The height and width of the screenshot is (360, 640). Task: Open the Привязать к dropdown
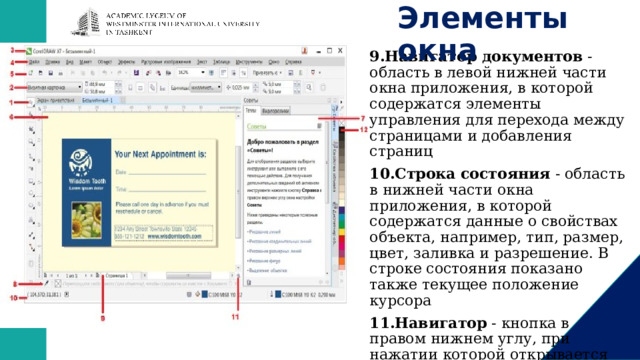pyautogui.click(x=267, y=73)
